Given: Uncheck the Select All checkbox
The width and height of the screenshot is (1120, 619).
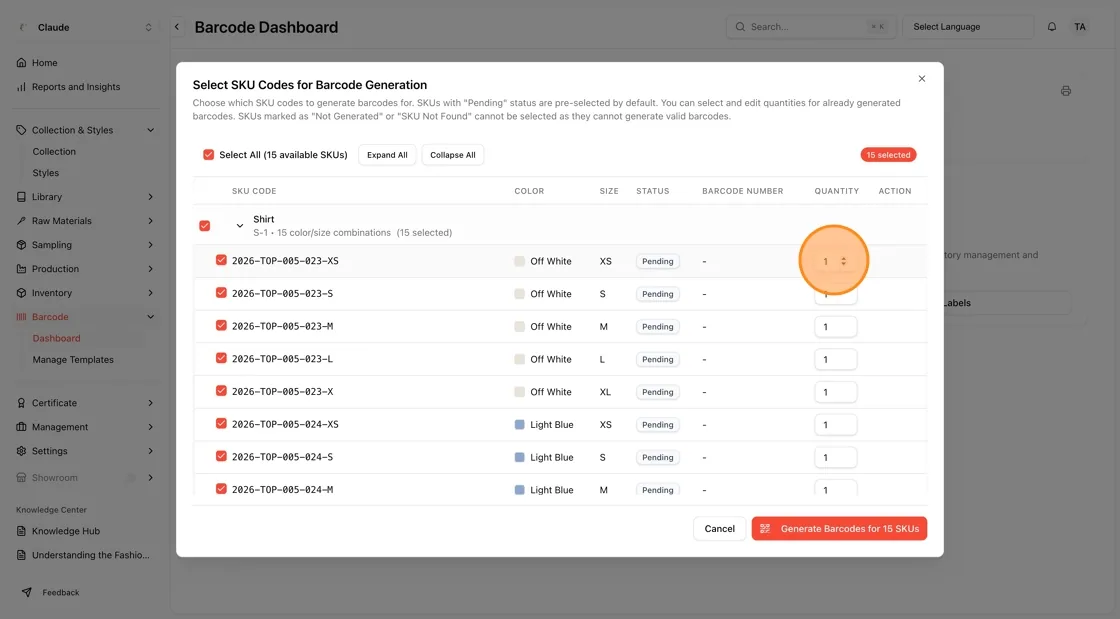Looking at the screenshot, I should pyautogui.click(x=209, y=155).
